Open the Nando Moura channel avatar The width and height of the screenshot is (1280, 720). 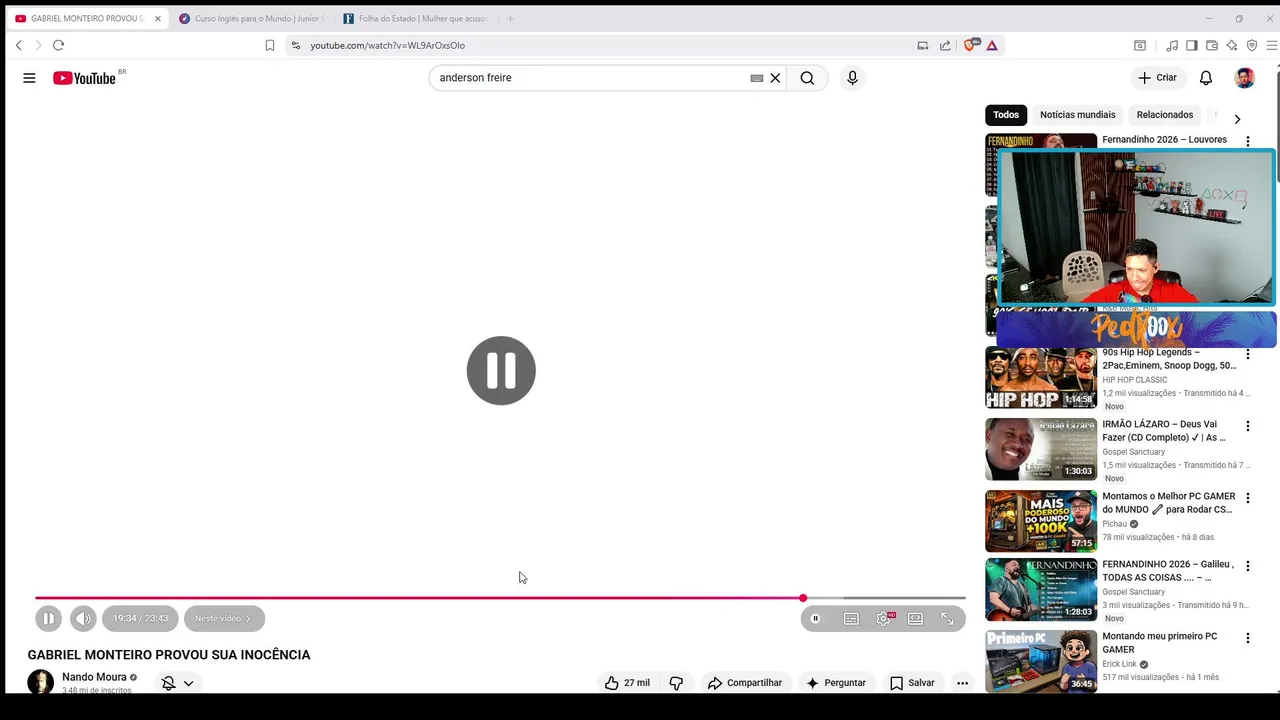(x=40, y=681)
